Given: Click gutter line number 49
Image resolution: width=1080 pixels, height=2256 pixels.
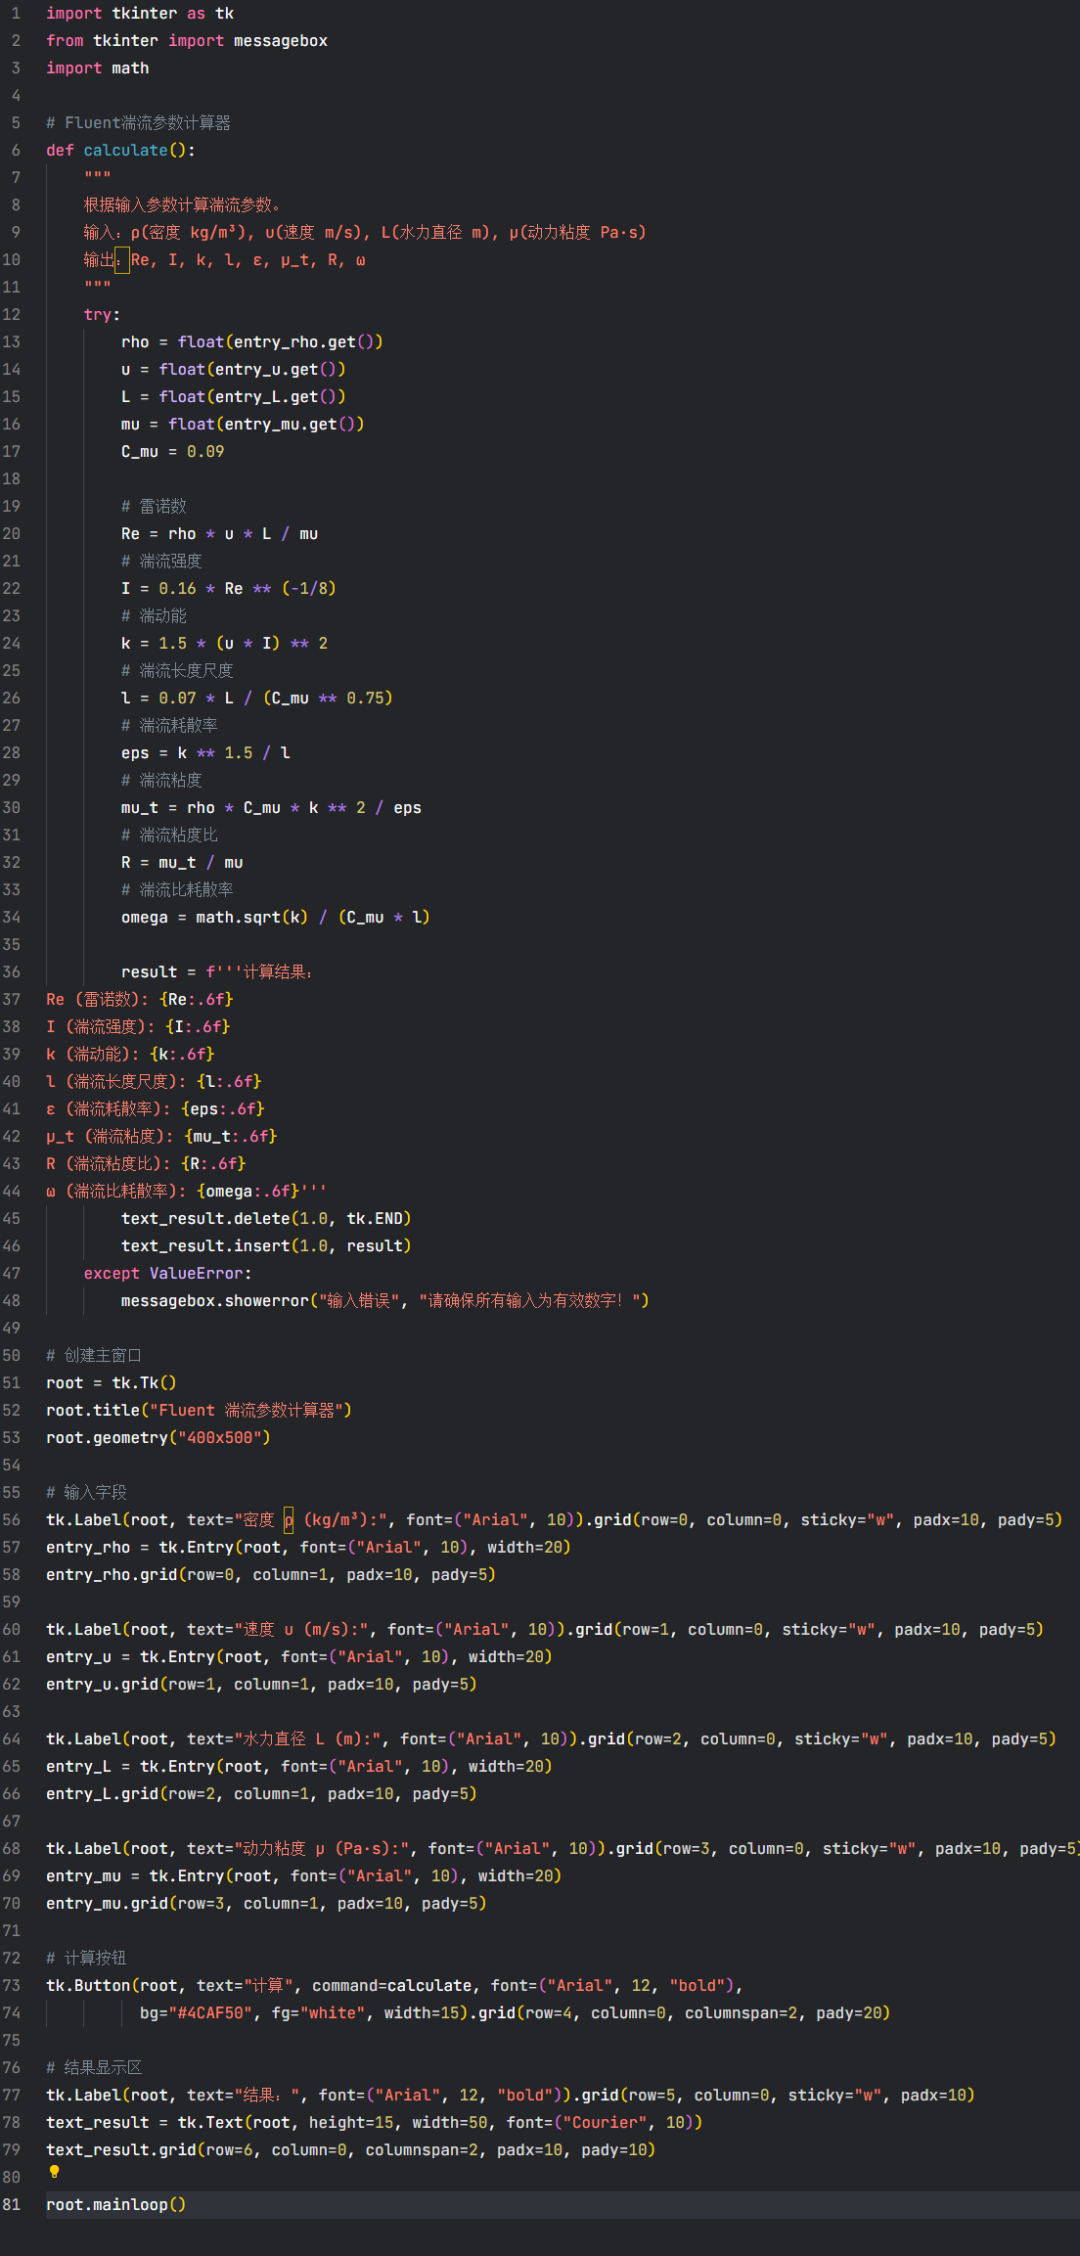Looking at the screenshot, I should tap(12, 1328).
